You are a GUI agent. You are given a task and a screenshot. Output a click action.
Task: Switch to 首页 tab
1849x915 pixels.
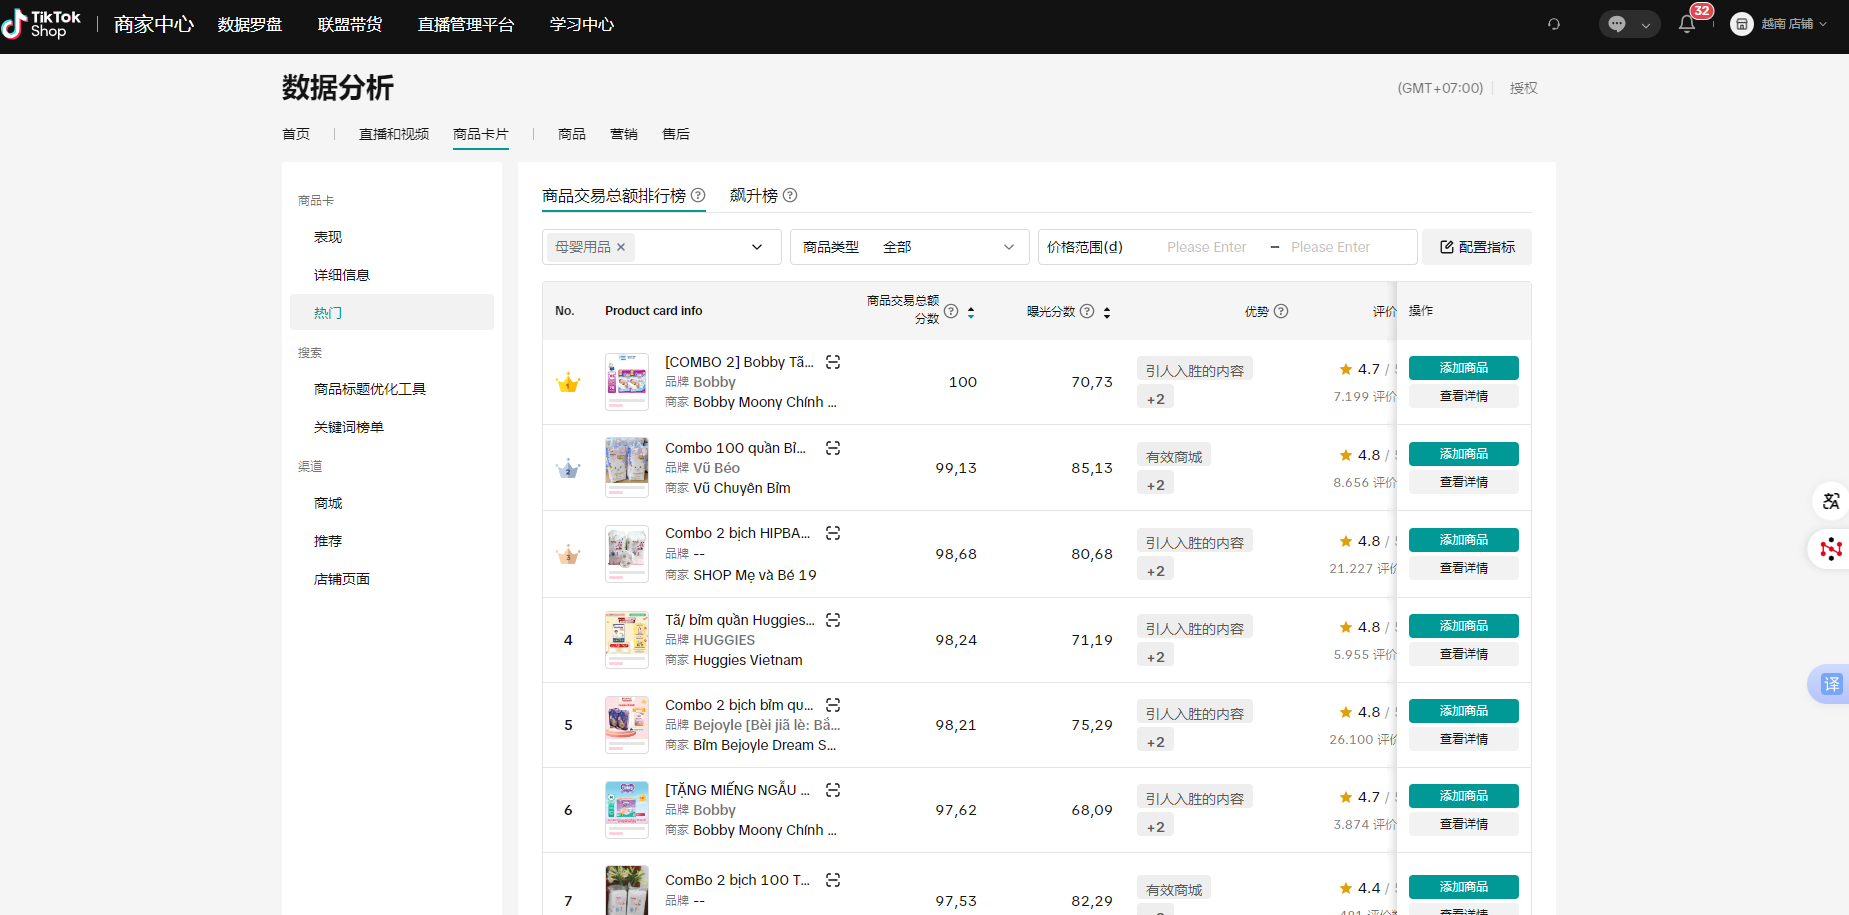pyautogui.click(x=296, y=134)
